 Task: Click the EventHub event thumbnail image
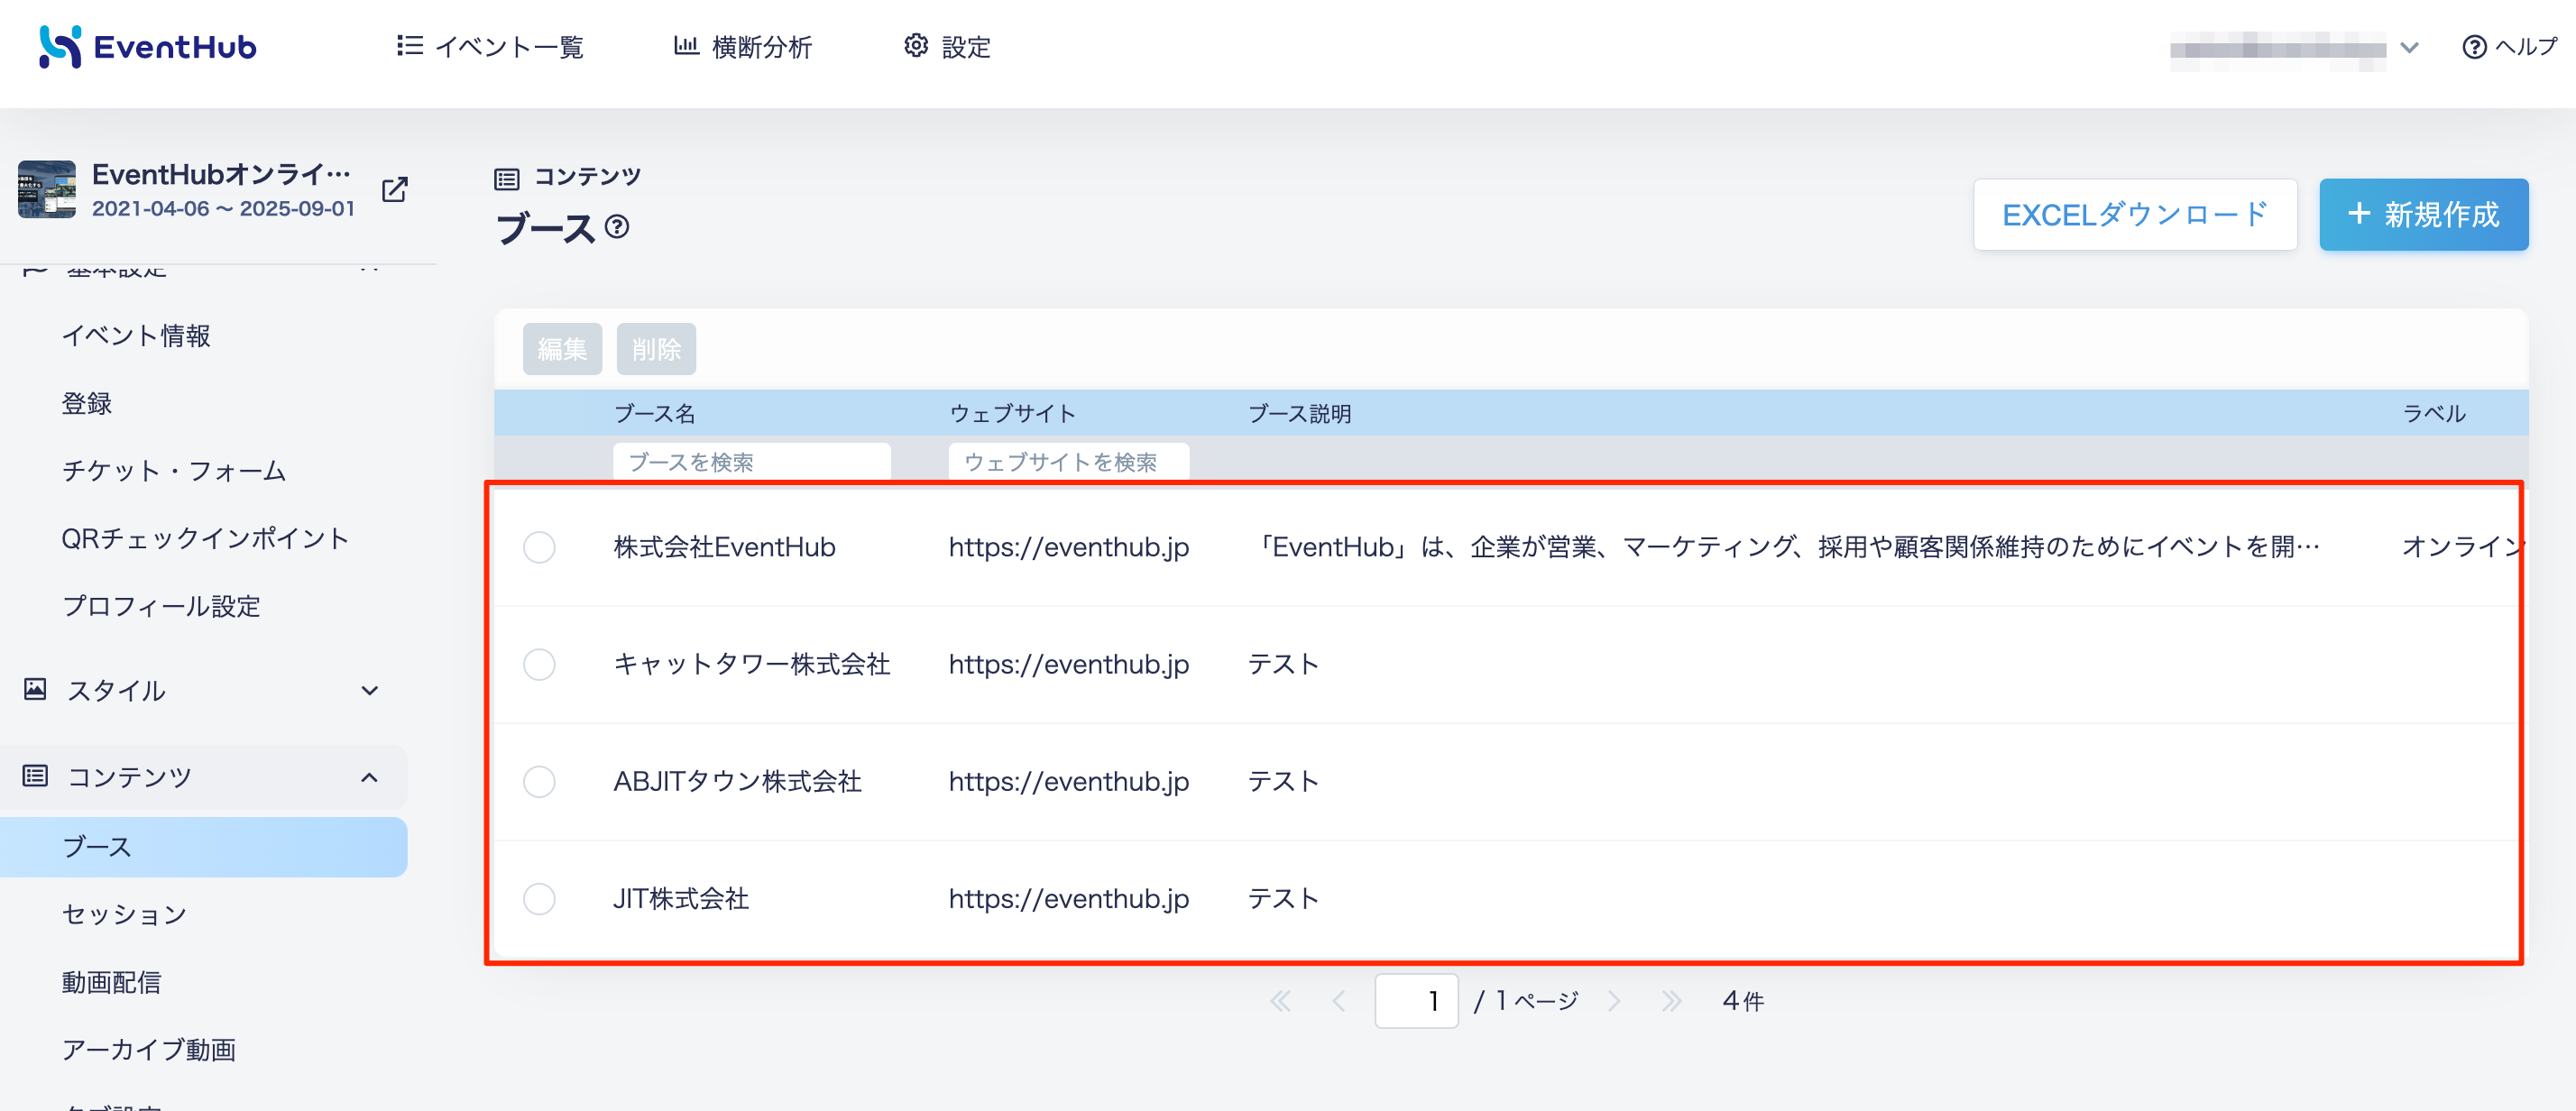[47, 189]
